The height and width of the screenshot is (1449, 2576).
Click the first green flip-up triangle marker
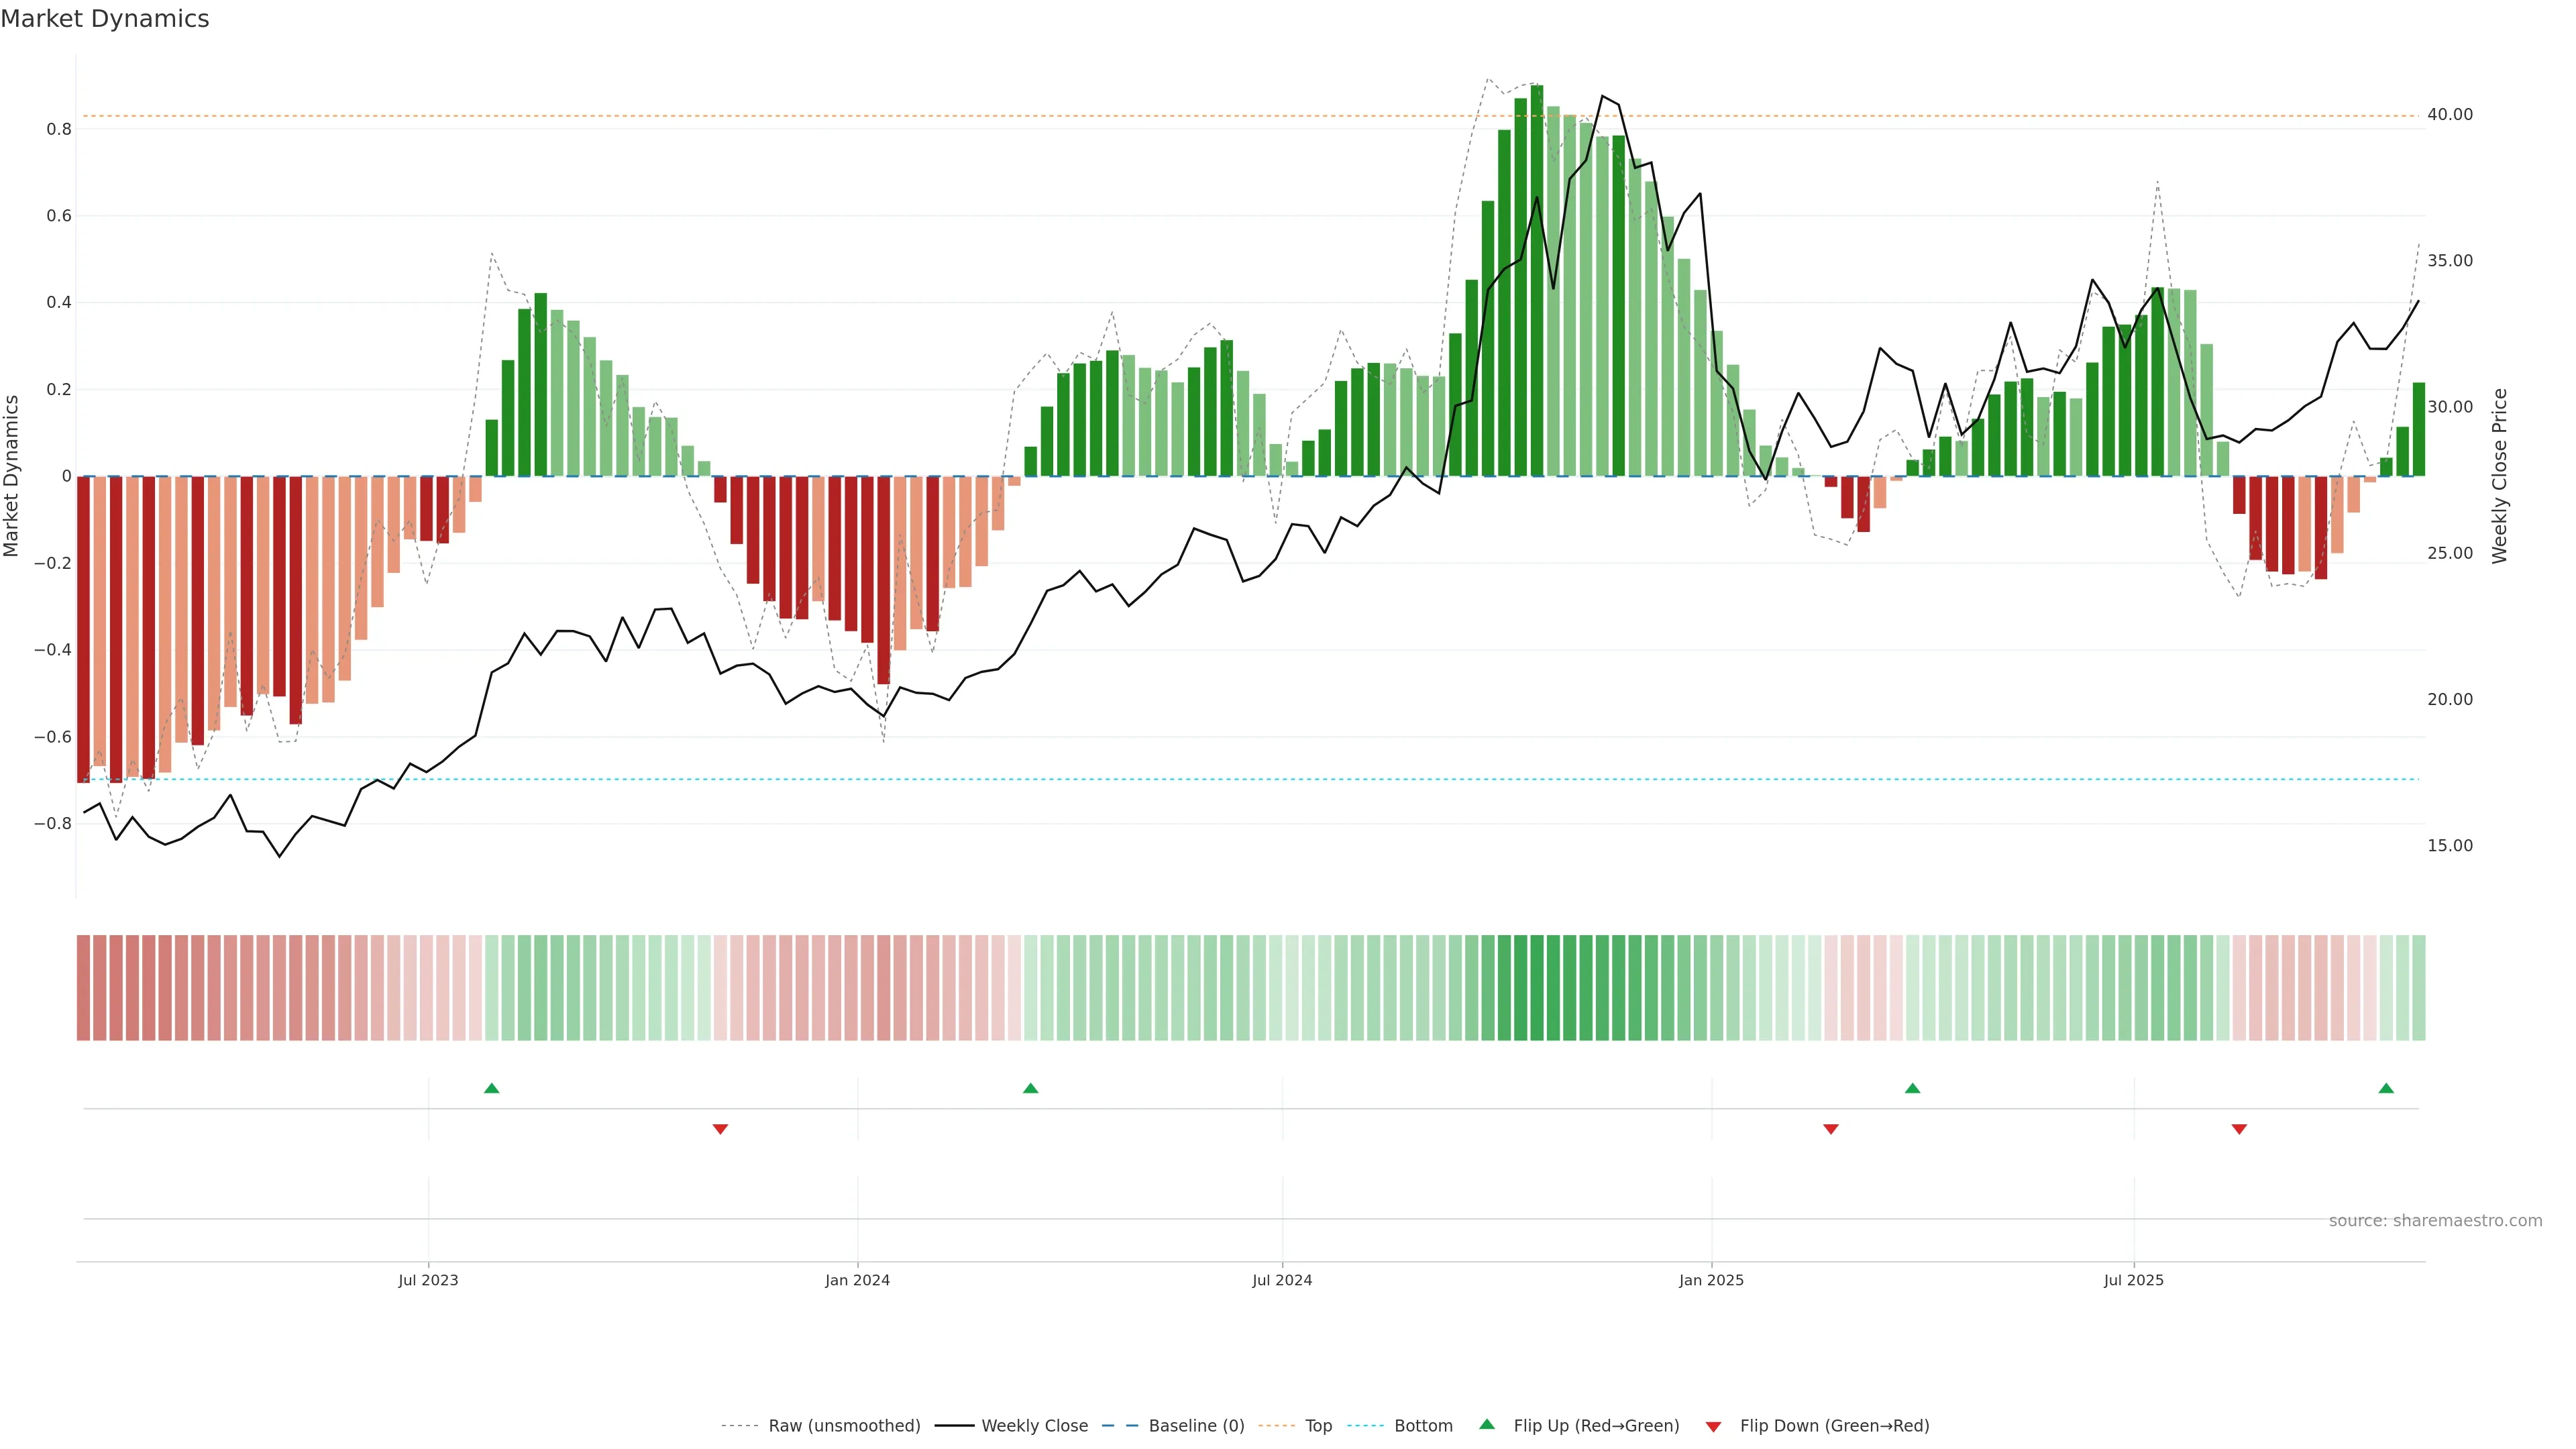(491, 1088)
